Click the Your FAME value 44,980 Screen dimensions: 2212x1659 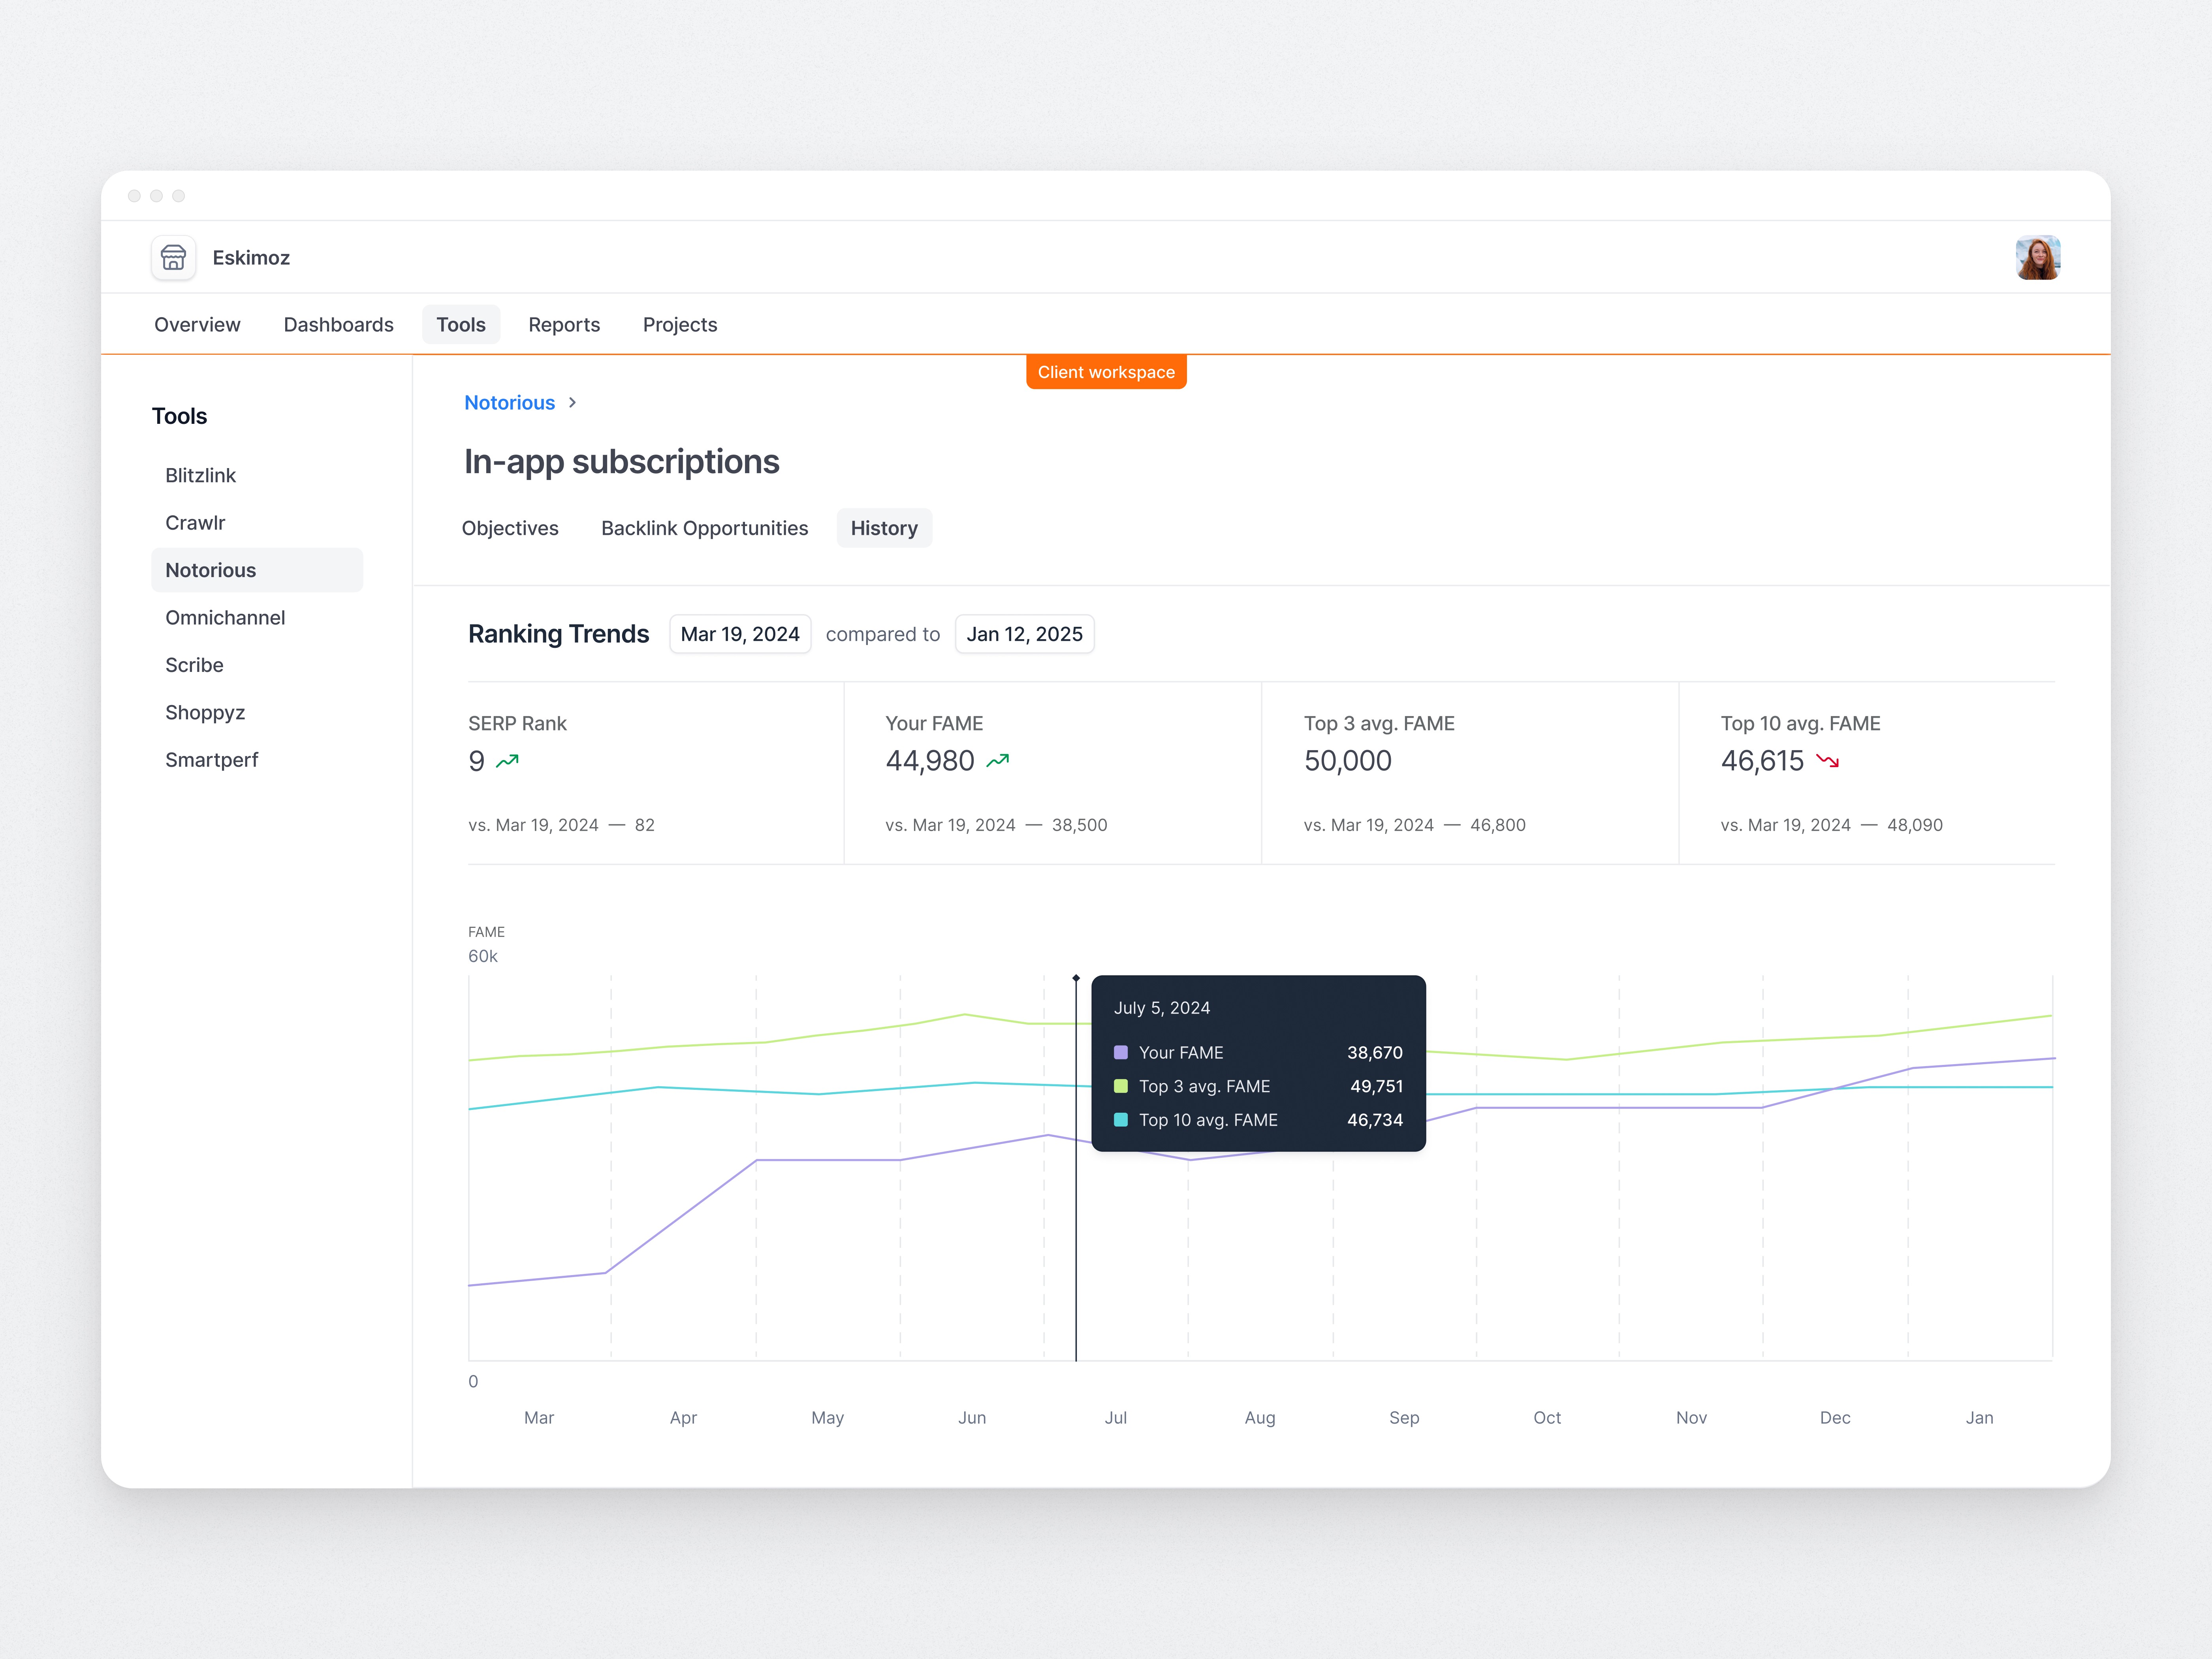[930, 761]
